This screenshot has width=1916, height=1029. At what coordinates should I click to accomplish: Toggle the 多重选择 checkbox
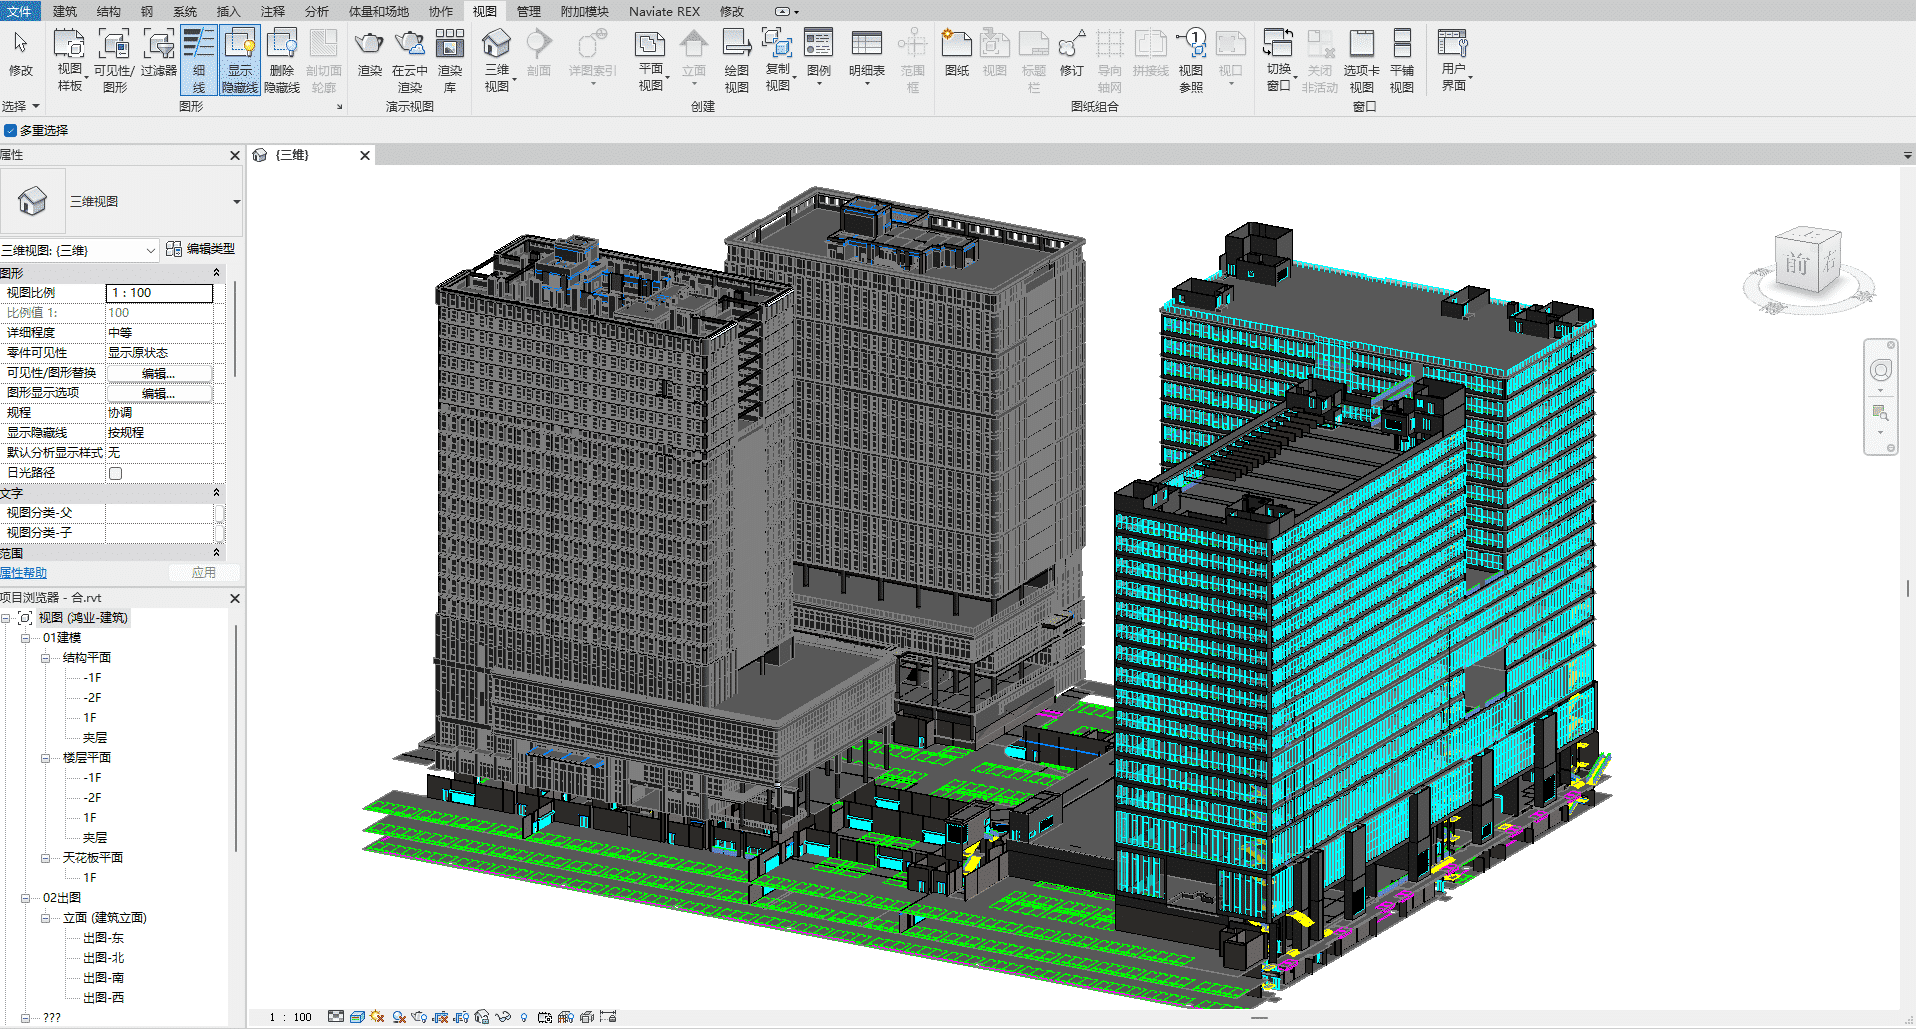pyautogui.click(x=11, y=131)
